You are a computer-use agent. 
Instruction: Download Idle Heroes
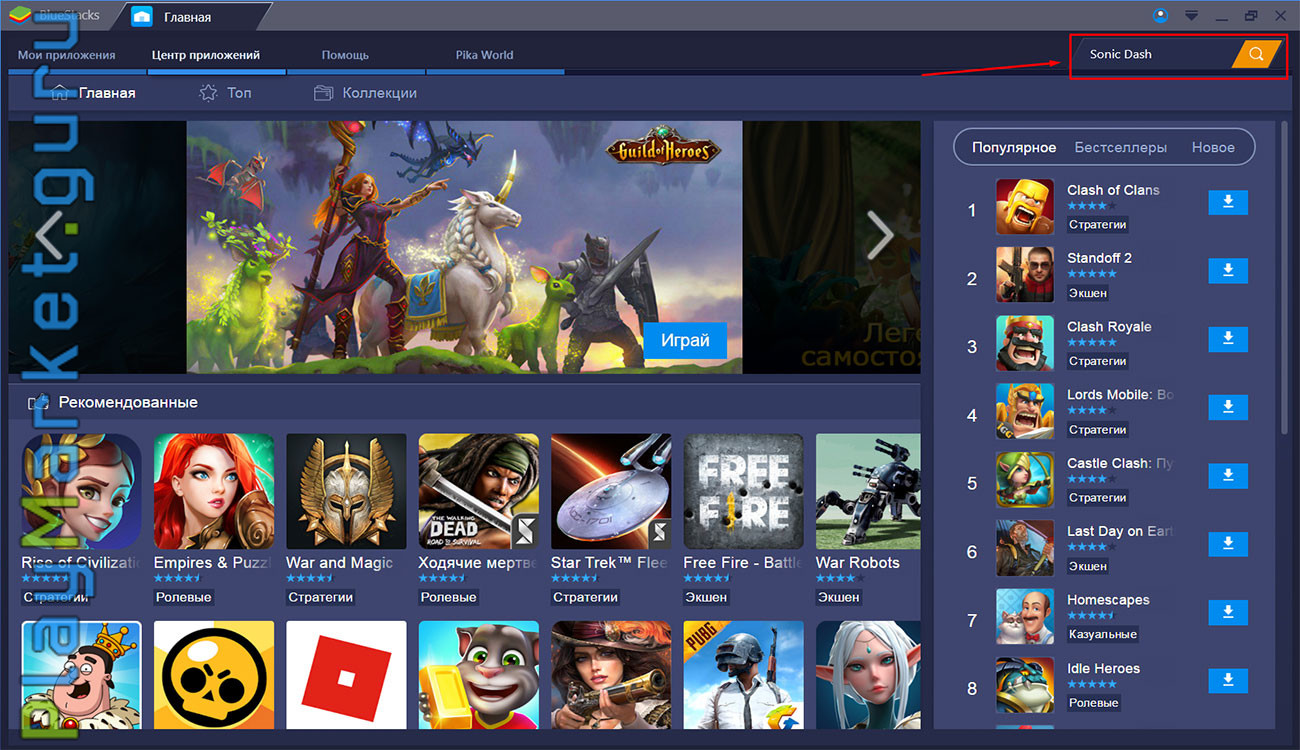pos(1228,682)
